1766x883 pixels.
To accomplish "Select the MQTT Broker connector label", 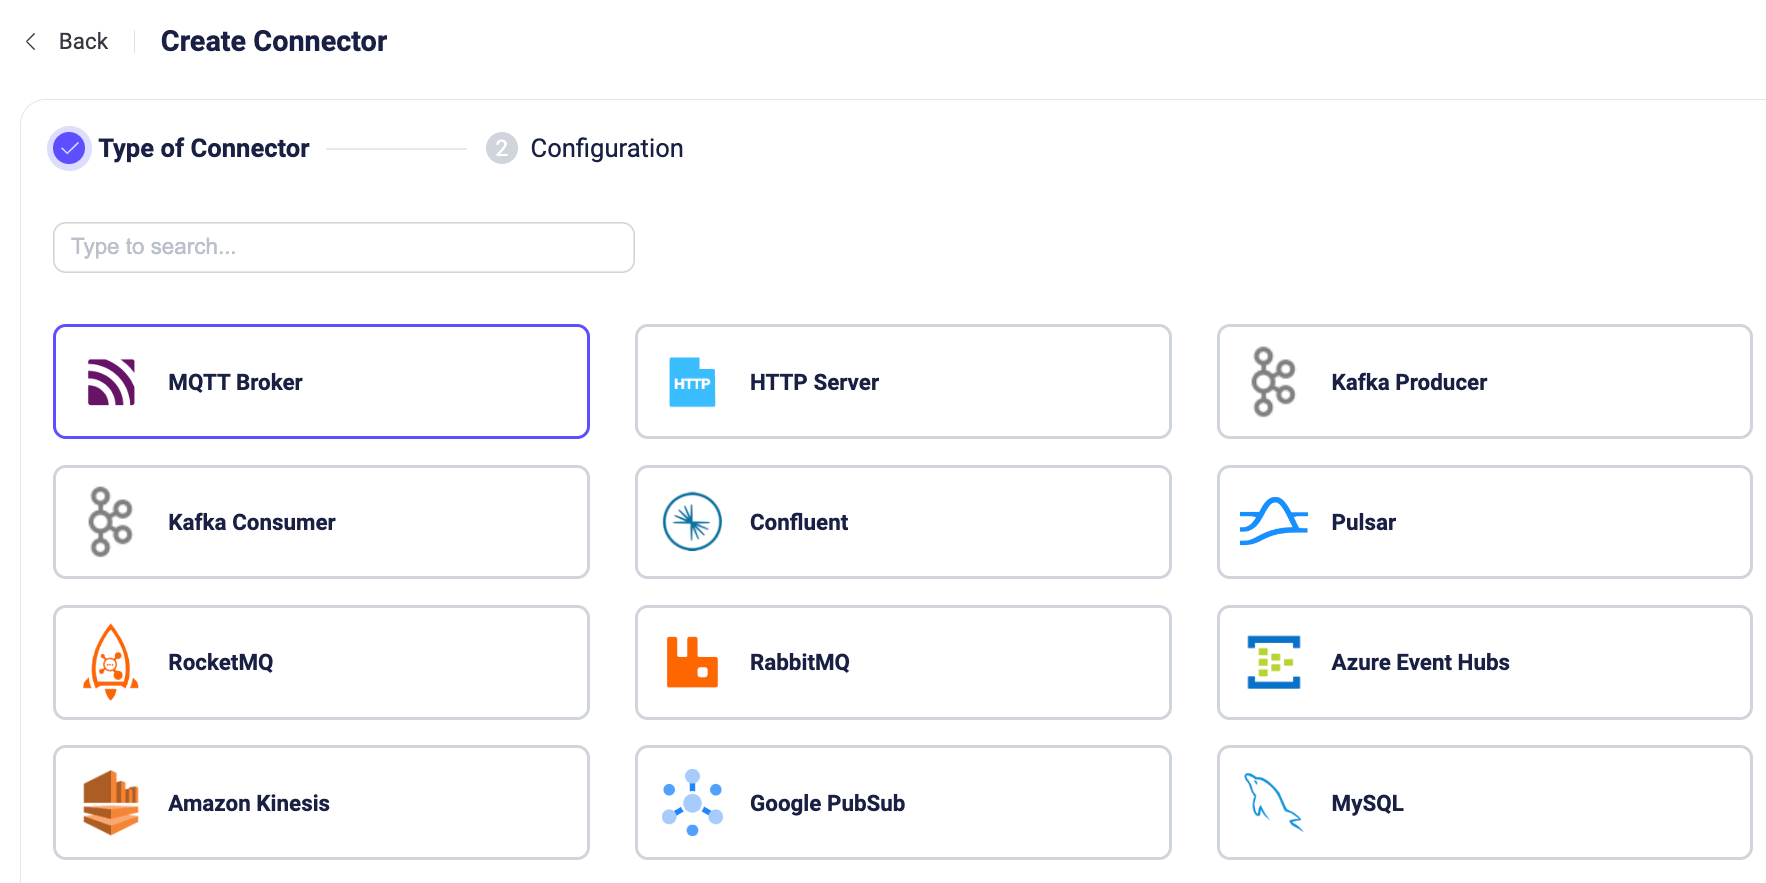I will click(235, 382).
